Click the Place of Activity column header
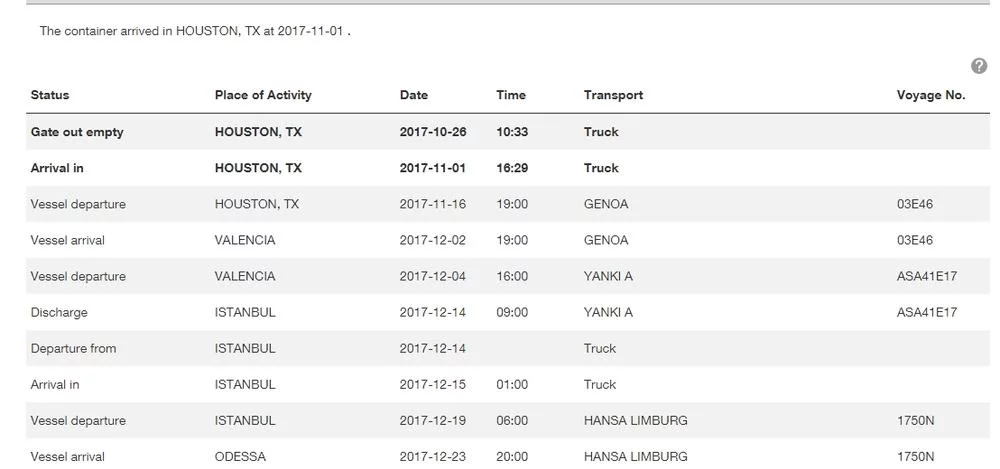The height and width of the screenshot is (469, 1000). coord(263,95)
